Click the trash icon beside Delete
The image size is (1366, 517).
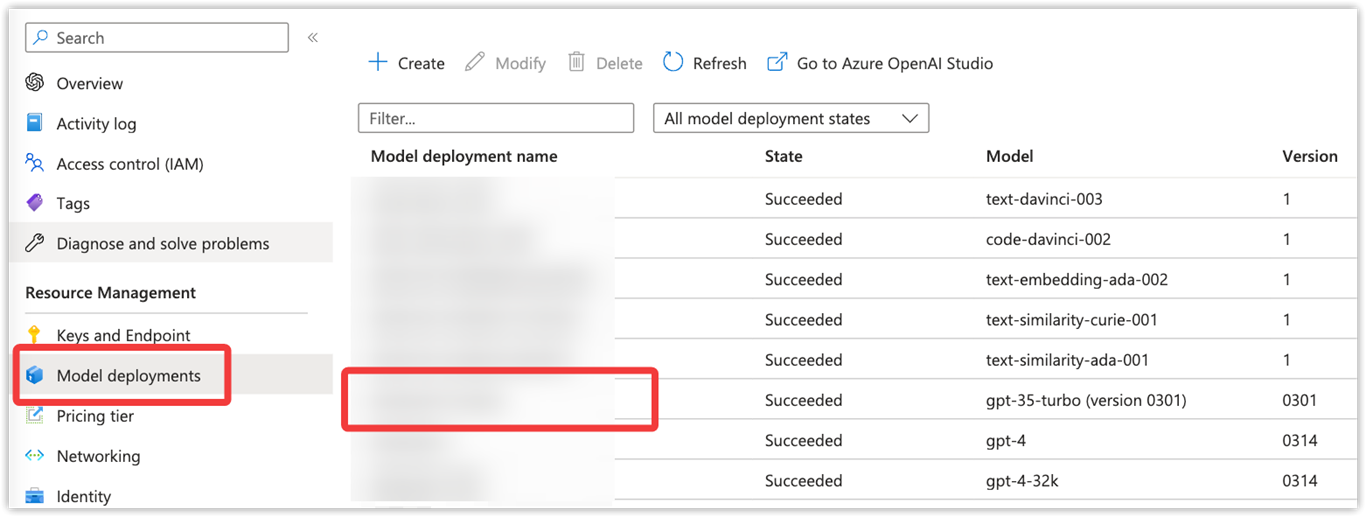576,62
